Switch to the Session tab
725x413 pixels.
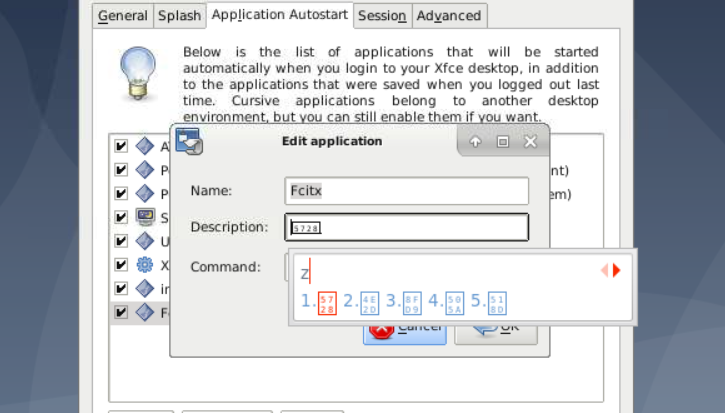pos(382,16)
